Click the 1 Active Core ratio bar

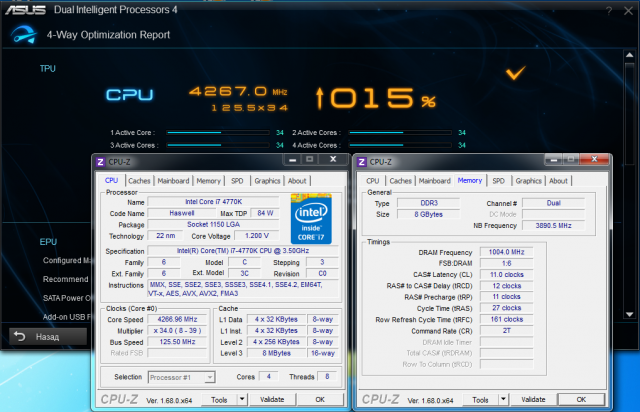point(218,133)
